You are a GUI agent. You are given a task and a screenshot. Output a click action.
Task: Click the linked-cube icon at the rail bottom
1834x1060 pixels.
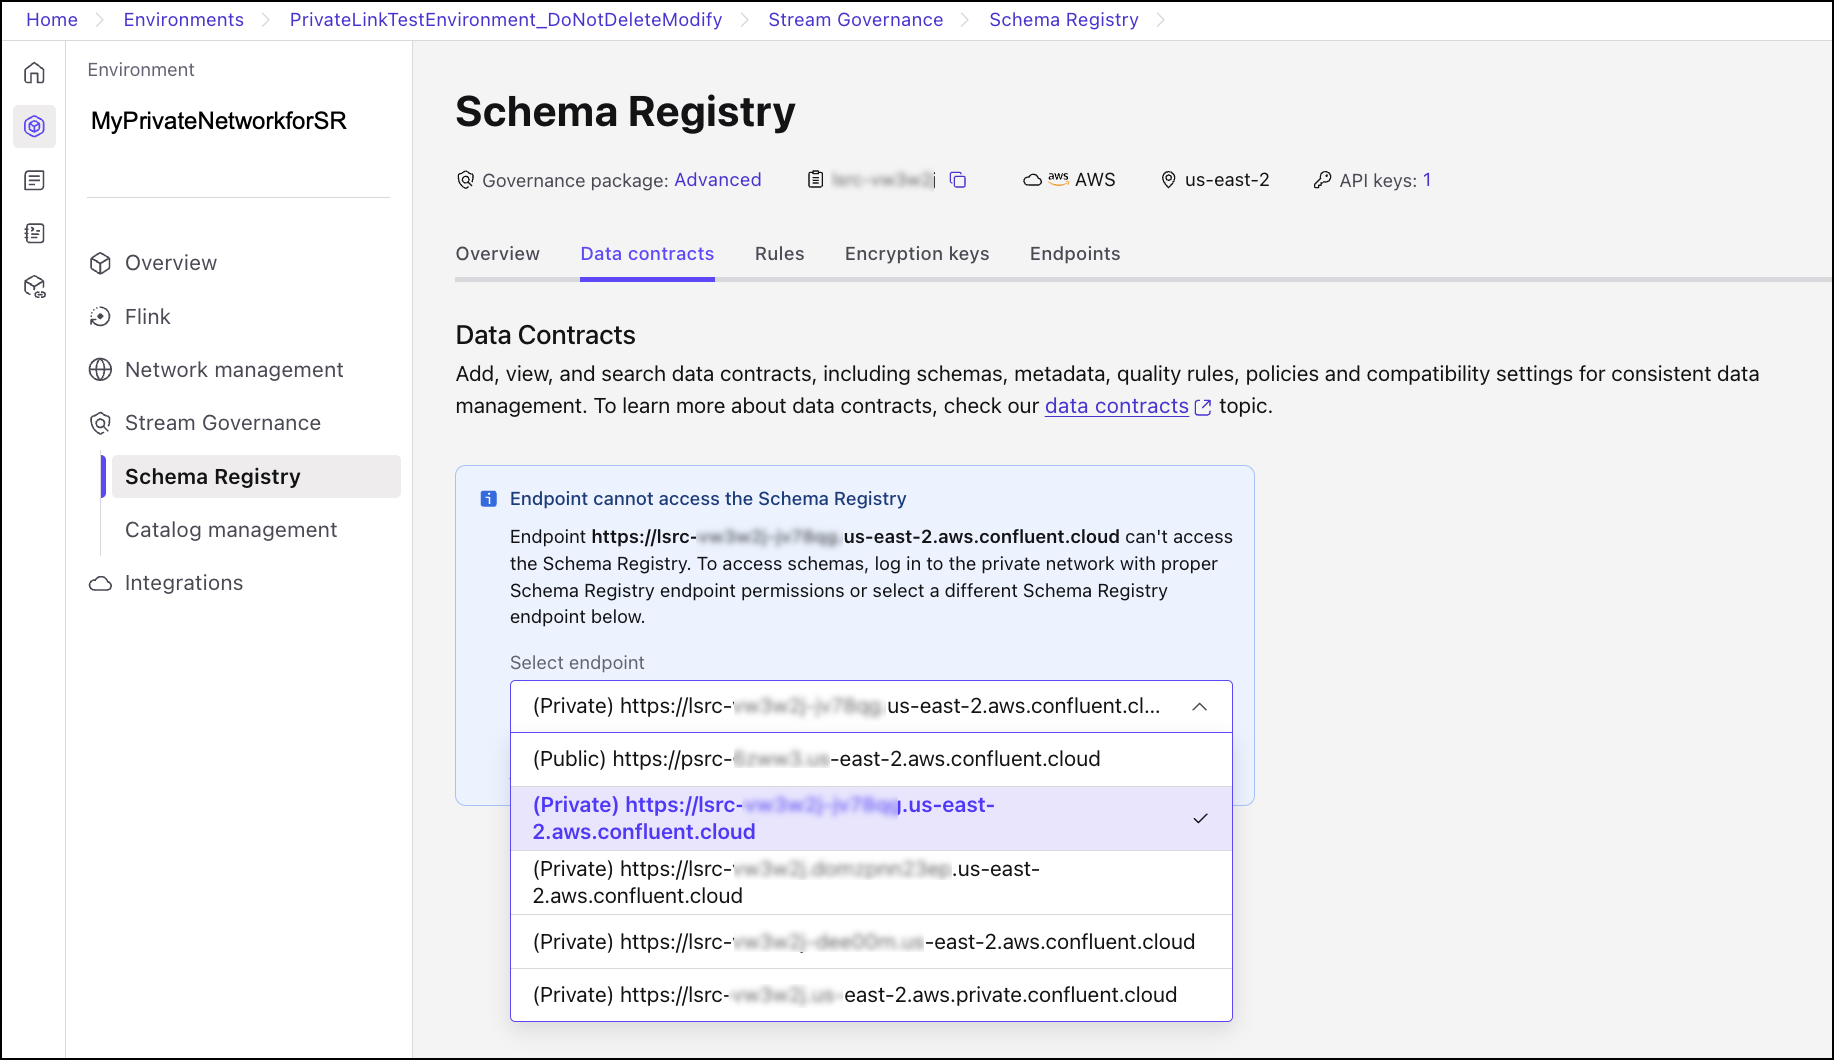click(x=34, y=286)
